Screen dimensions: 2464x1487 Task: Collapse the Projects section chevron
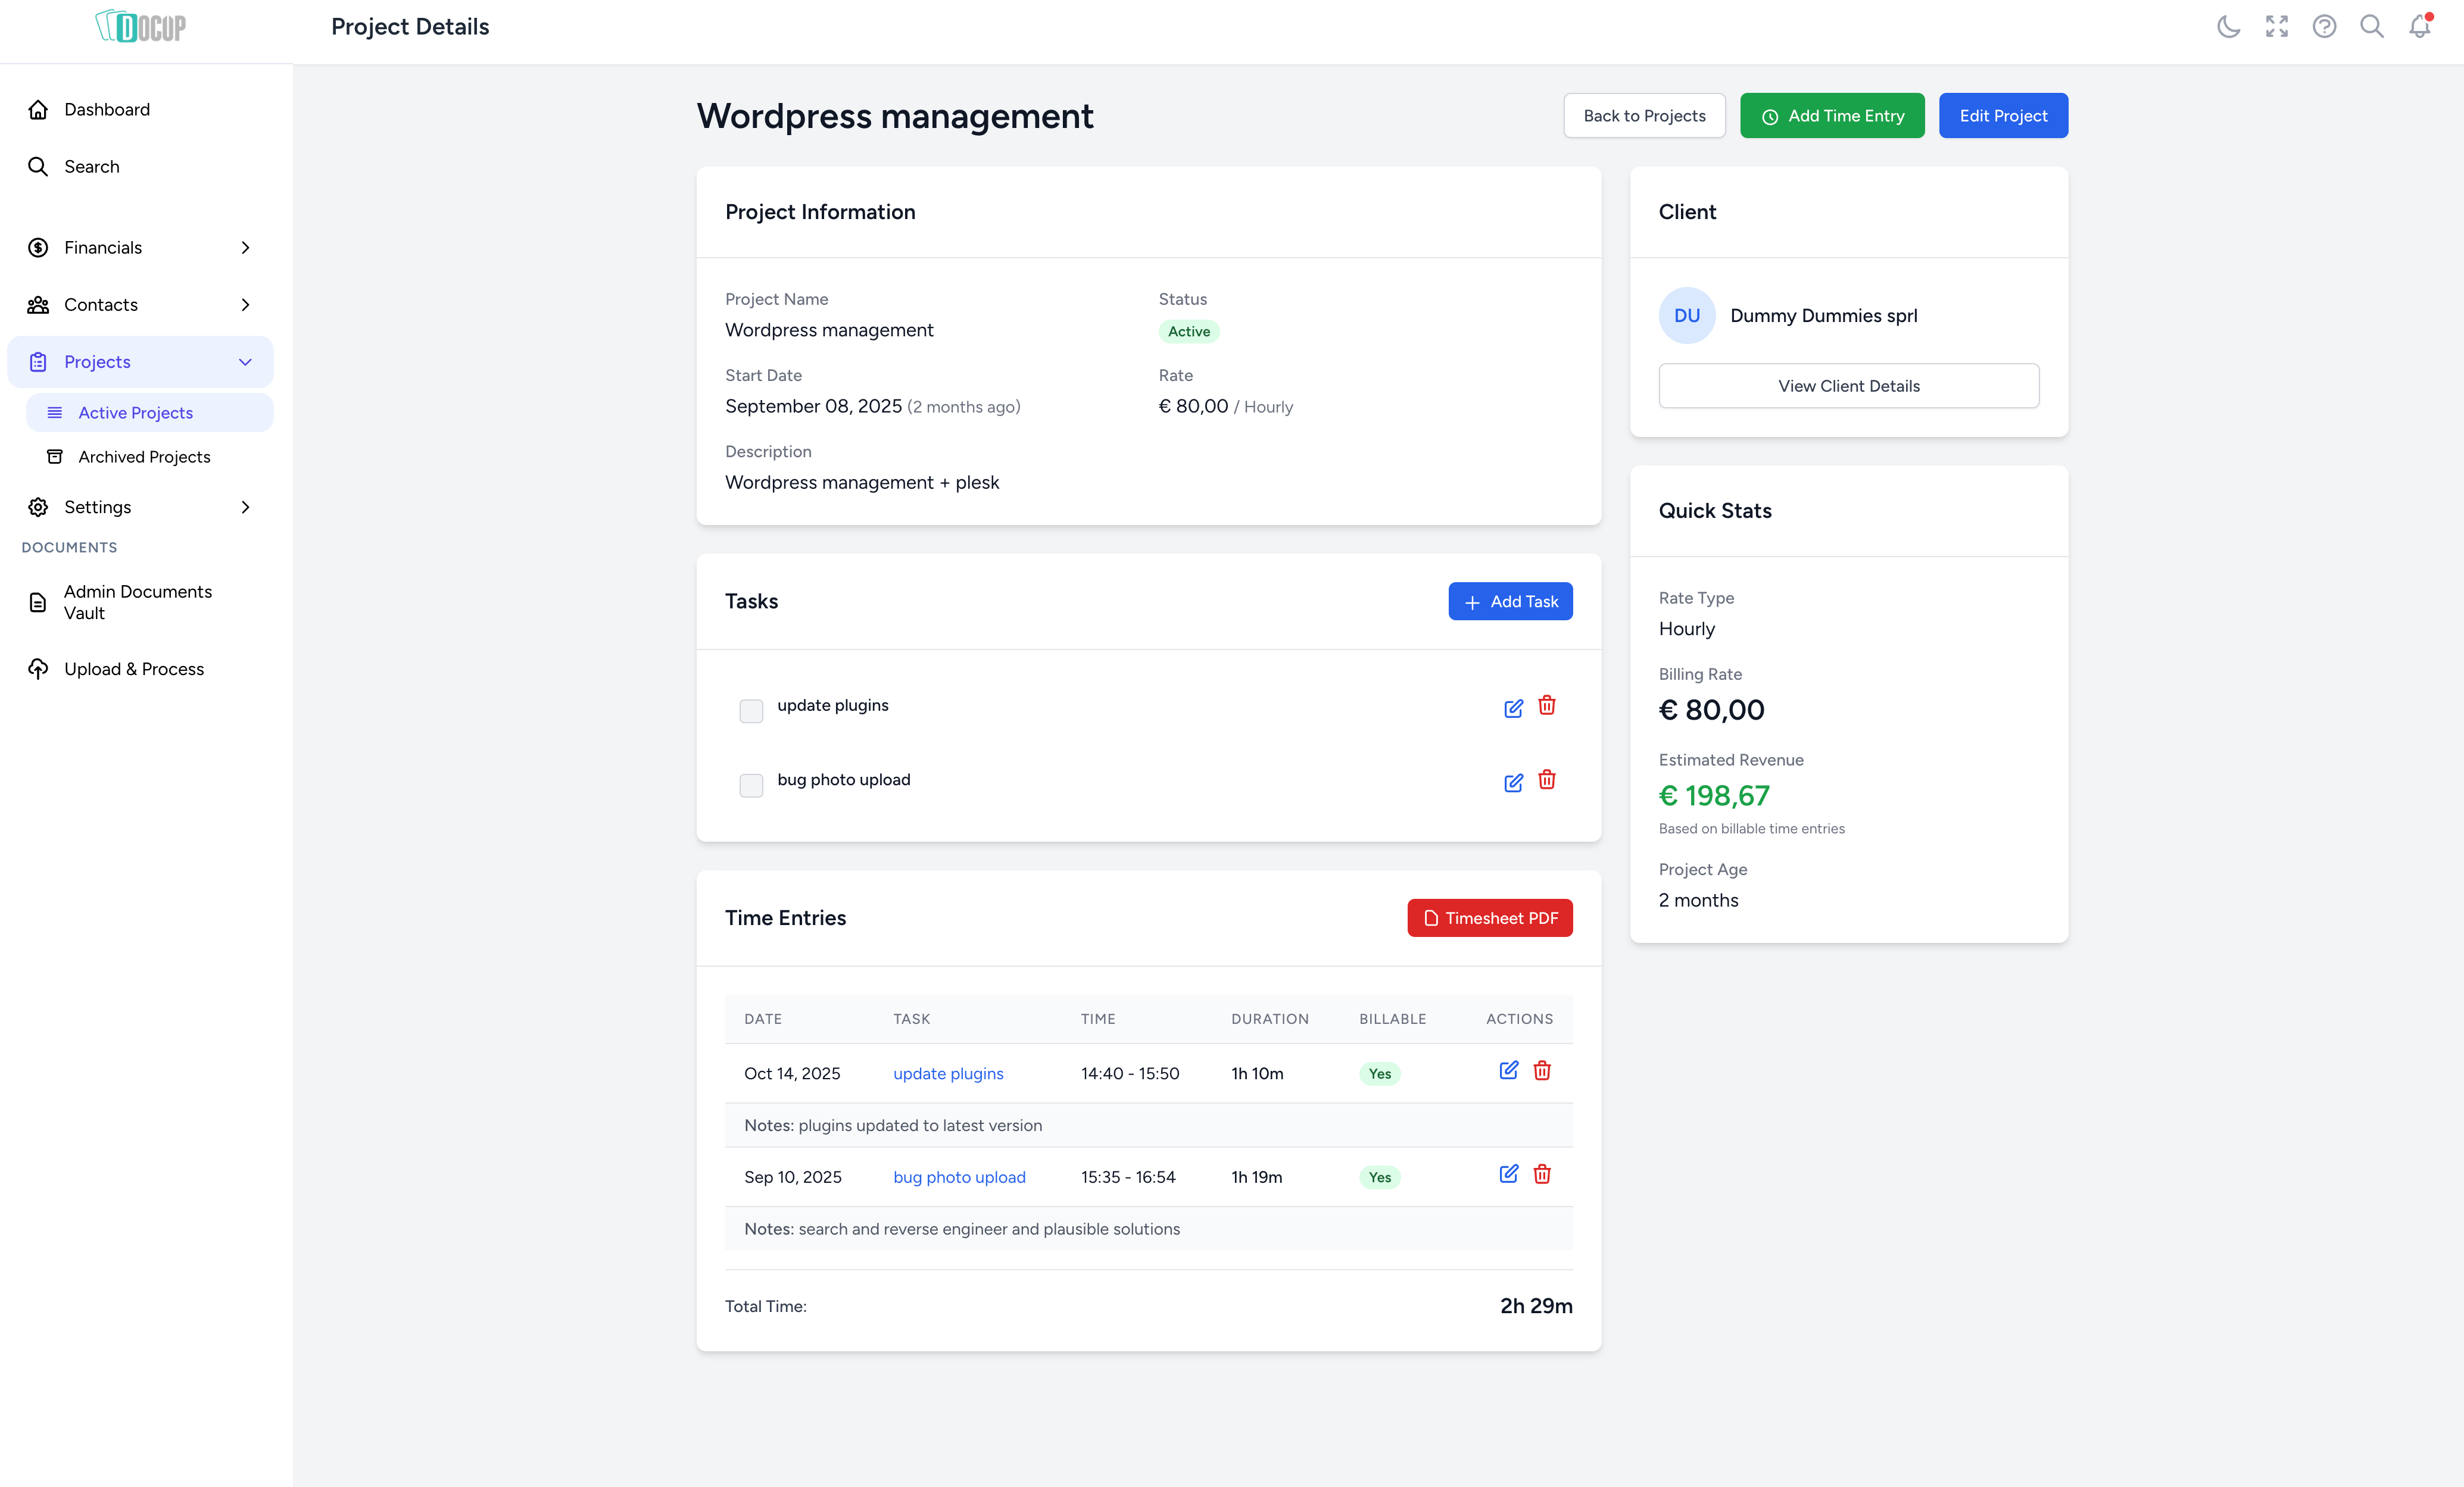(x=245, y=361)
